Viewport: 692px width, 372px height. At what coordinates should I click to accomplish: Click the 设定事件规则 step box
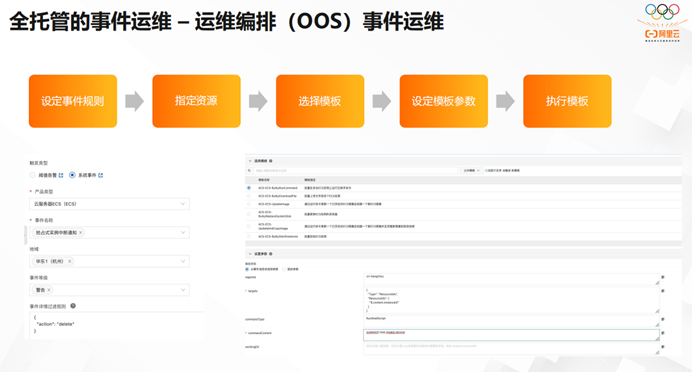click(x=73, y=101)
